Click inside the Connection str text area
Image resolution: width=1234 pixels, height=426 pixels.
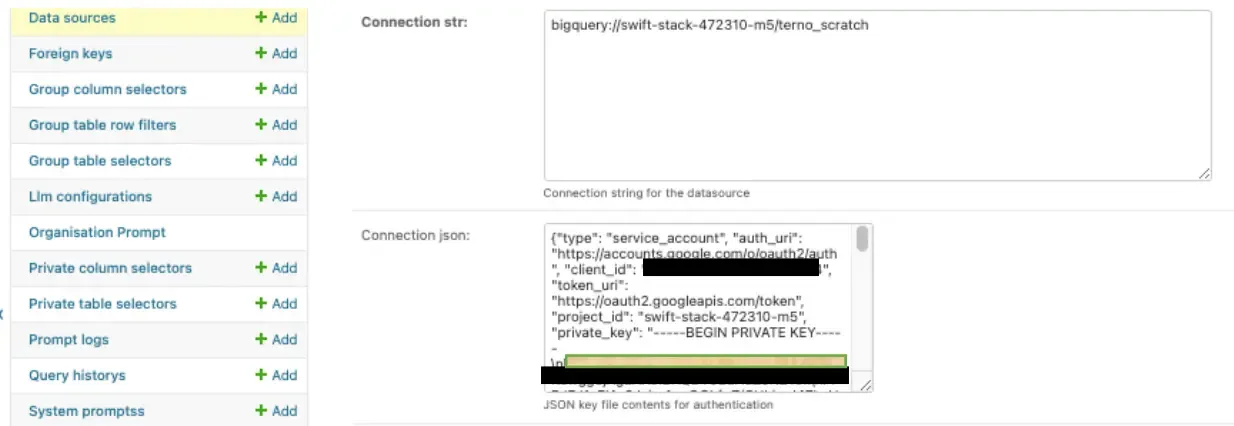[x=876, y=100]
